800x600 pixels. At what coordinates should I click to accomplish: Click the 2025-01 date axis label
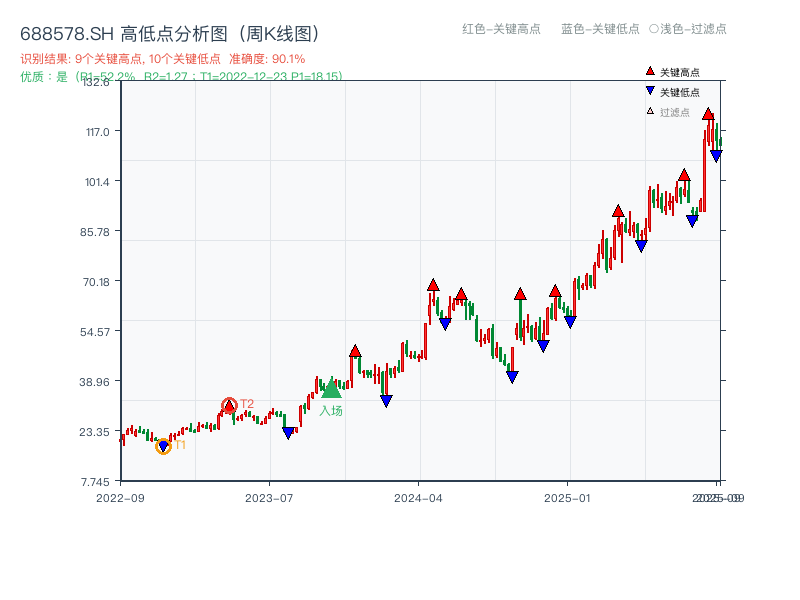click(x=567, y=498)
